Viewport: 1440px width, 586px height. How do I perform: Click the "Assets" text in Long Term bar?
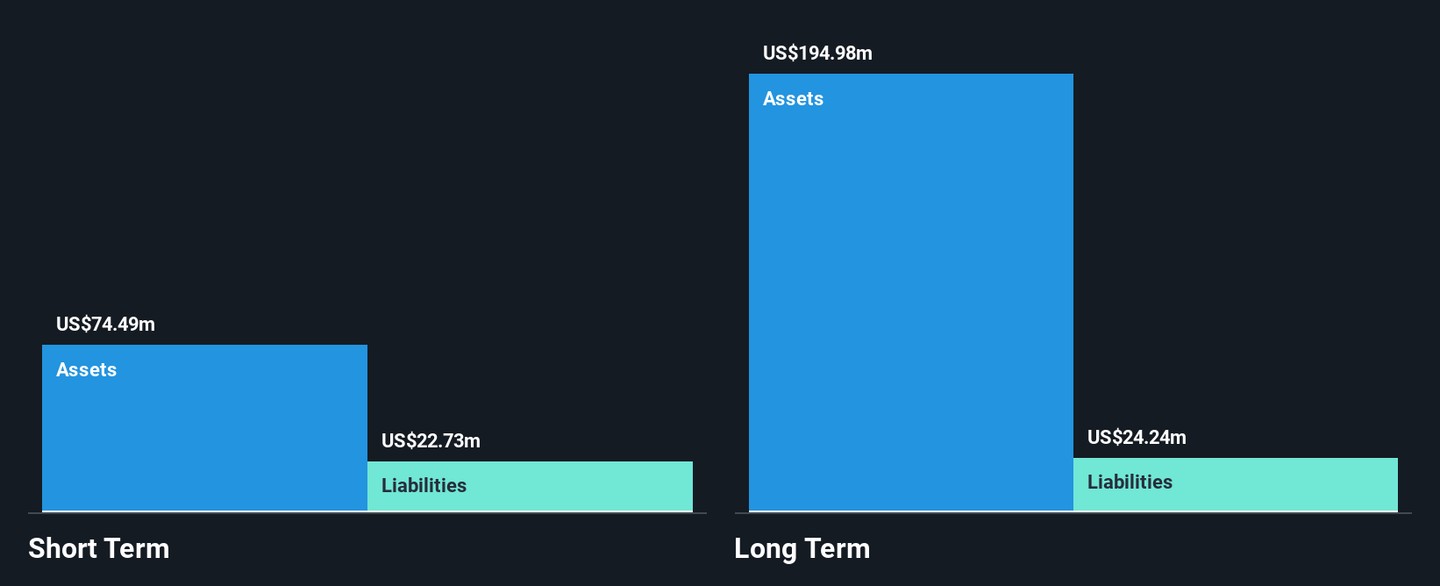(x=793, y=99)
